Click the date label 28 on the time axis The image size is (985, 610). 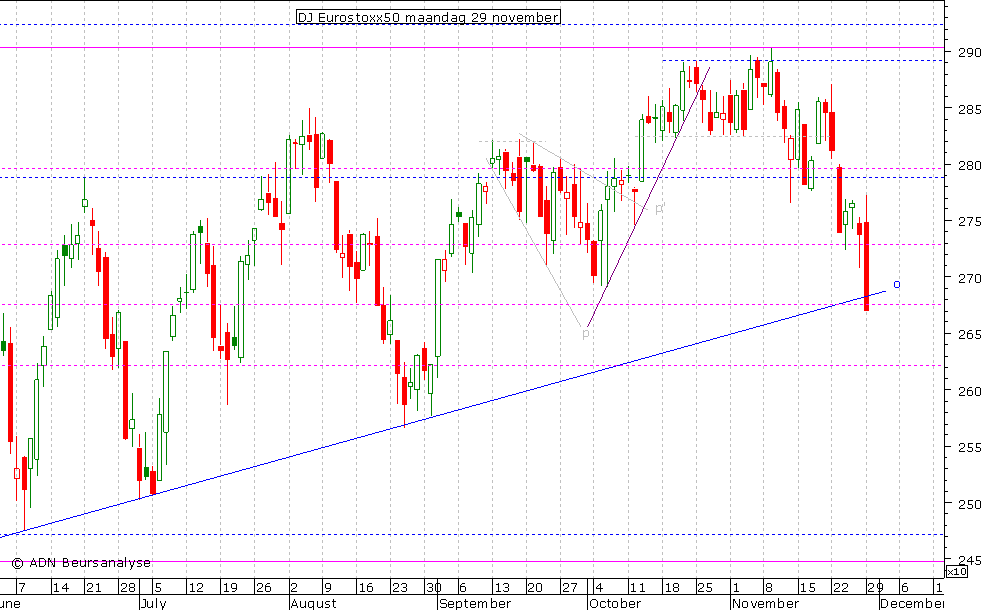coord(128,587)
